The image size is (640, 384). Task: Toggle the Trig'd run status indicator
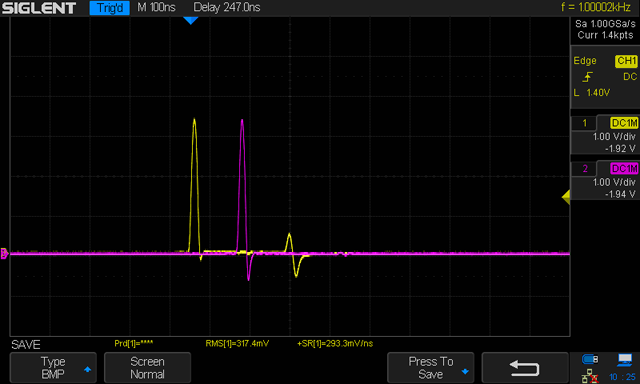(x=109, y=8)
